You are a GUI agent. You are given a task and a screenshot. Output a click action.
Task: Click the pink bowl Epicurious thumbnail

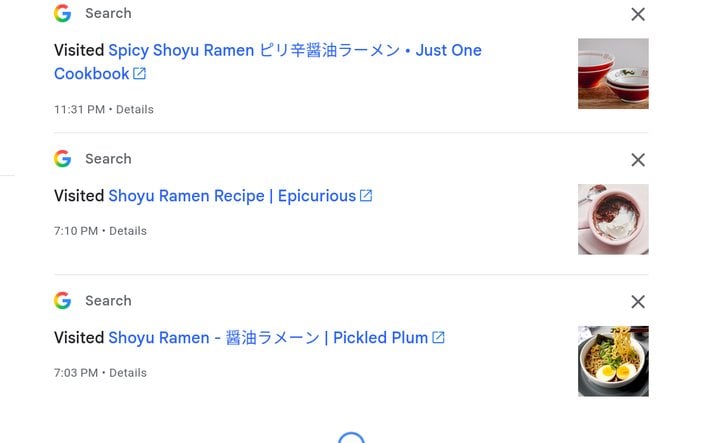[613, 219]
